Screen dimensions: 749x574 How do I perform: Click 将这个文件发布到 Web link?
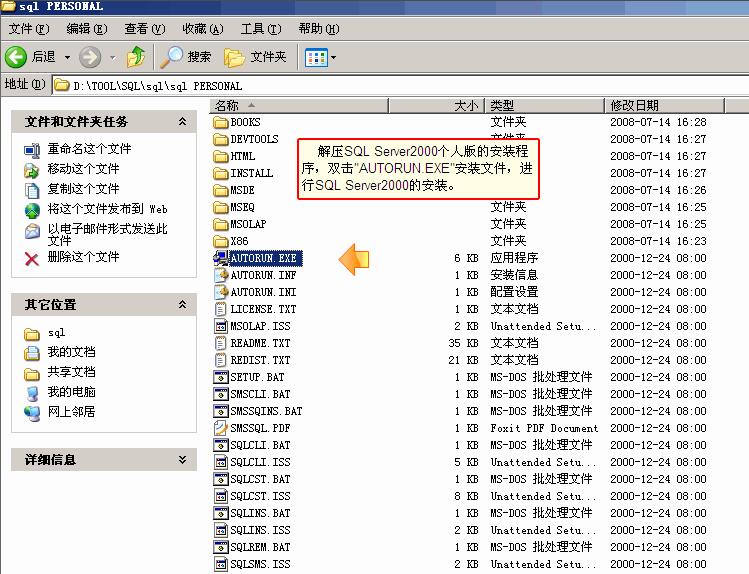pyautogui.click(x=107, y=209)
